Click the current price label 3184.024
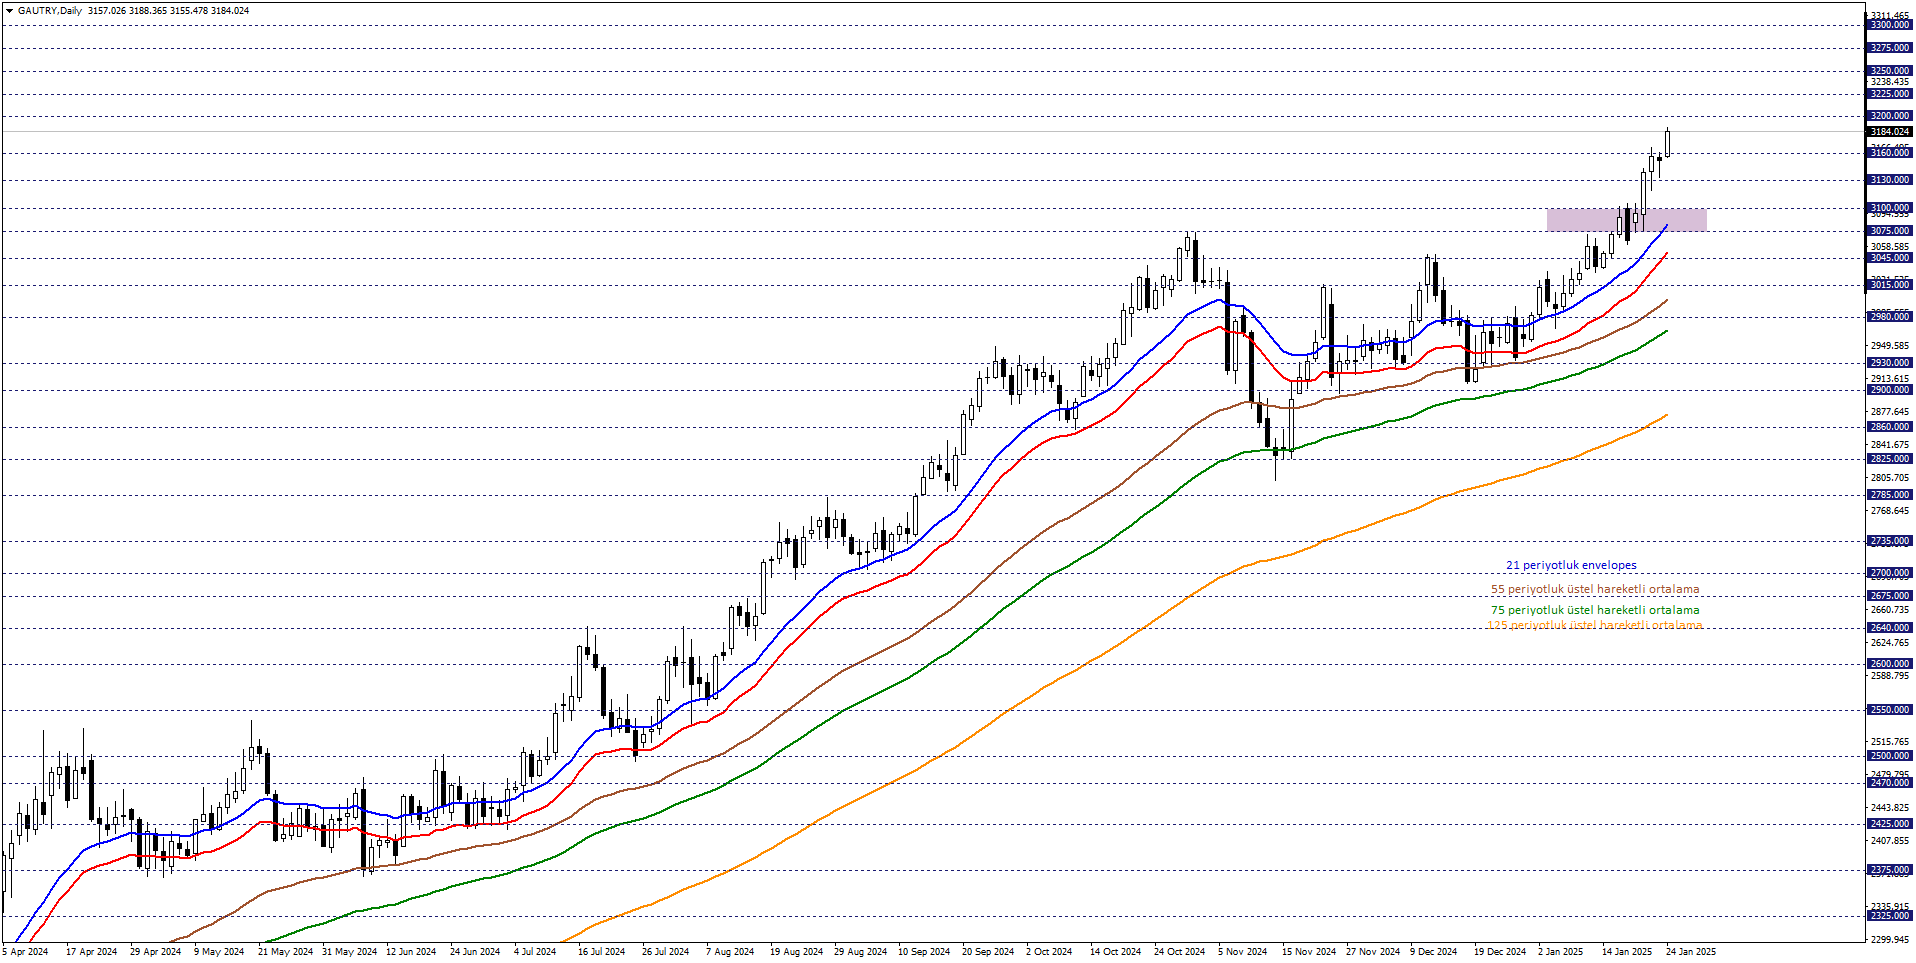The image size is (1916, 963). (1890, 132)
